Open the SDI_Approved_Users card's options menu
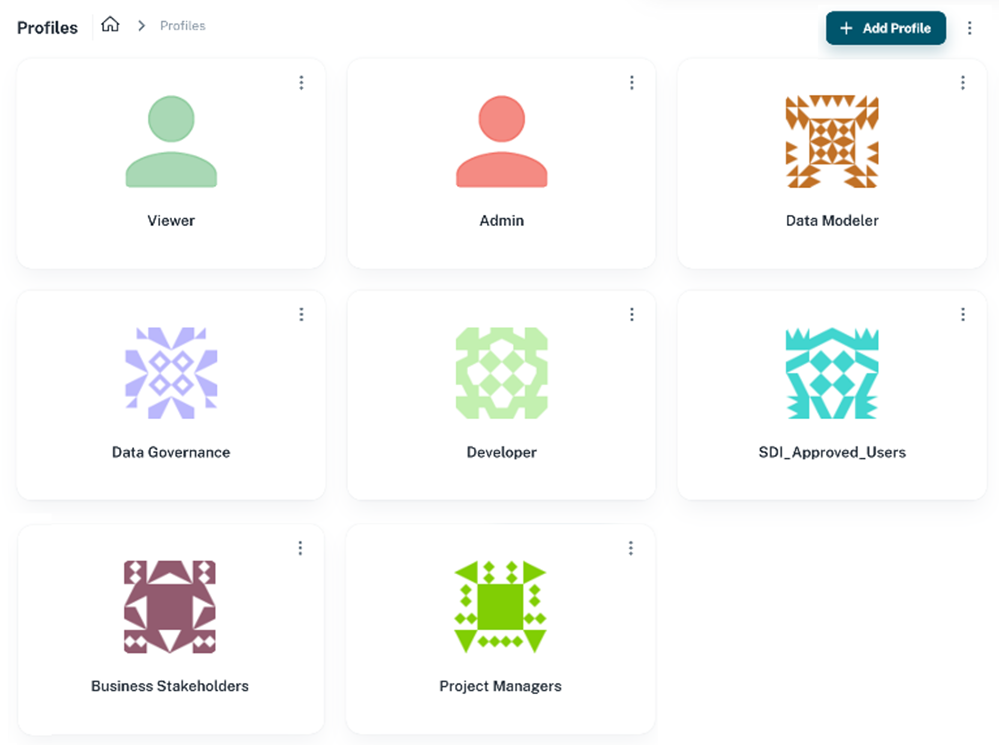Image resolution: width=999 pixels, height=745 pixels. [963, 314]
